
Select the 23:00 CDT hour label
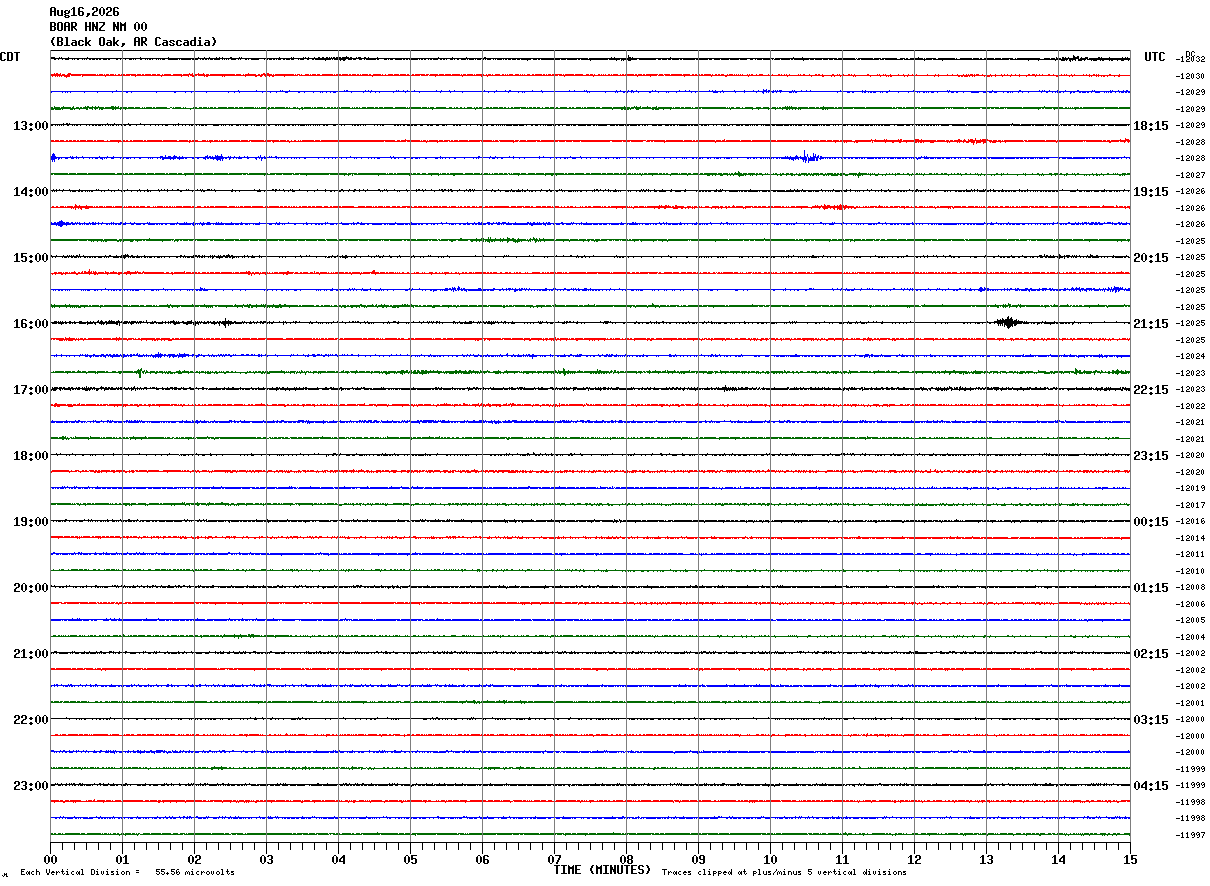click(31, 786)
